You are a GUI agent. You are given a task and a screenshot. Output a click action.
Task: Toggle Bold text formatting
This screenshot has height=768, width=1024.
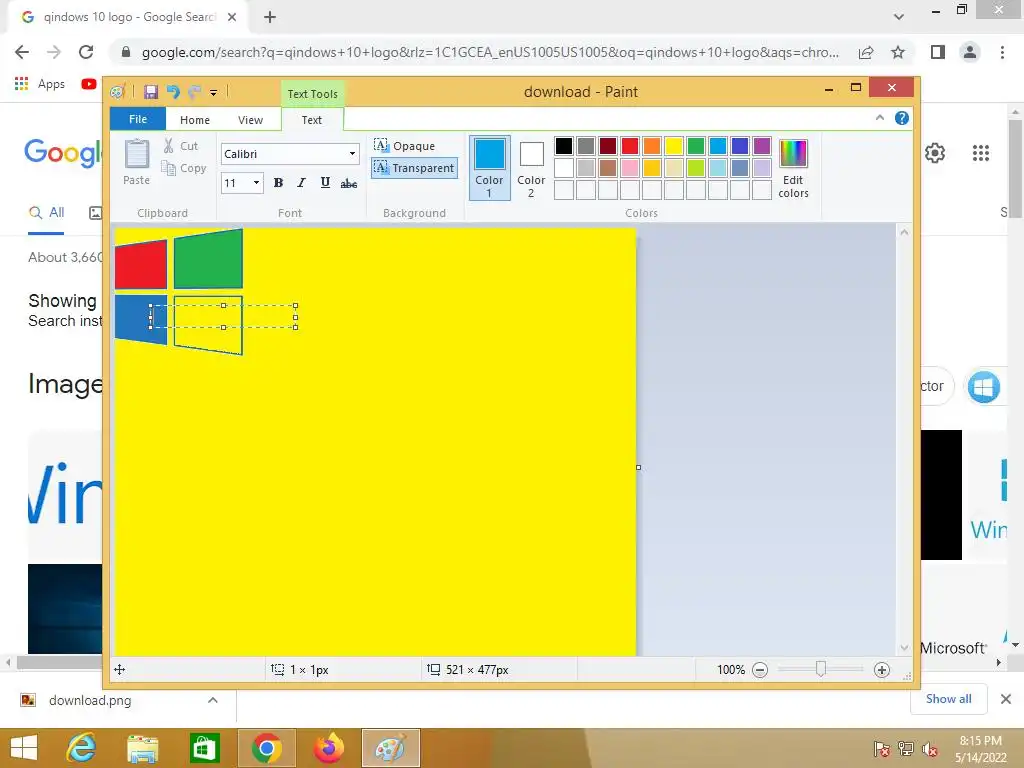pyautogui.click(x=278, y=183)
